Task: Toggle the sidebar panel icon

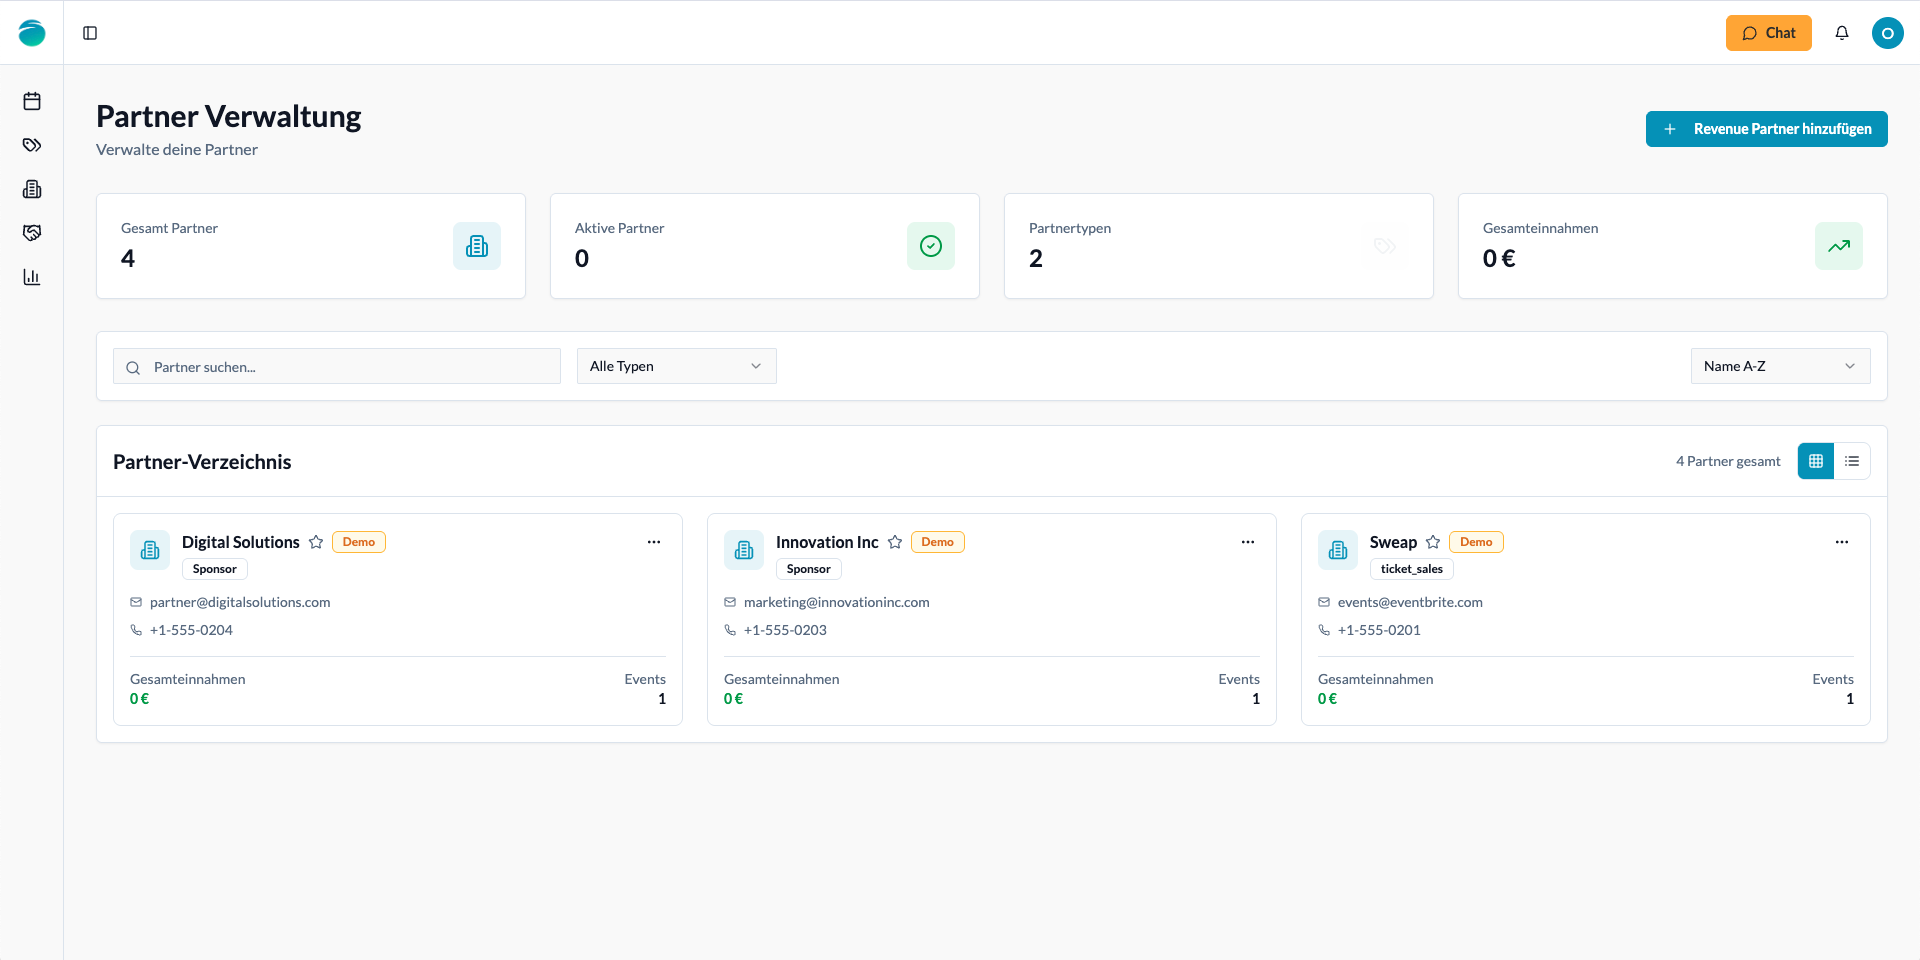Action: click(90, 33)
